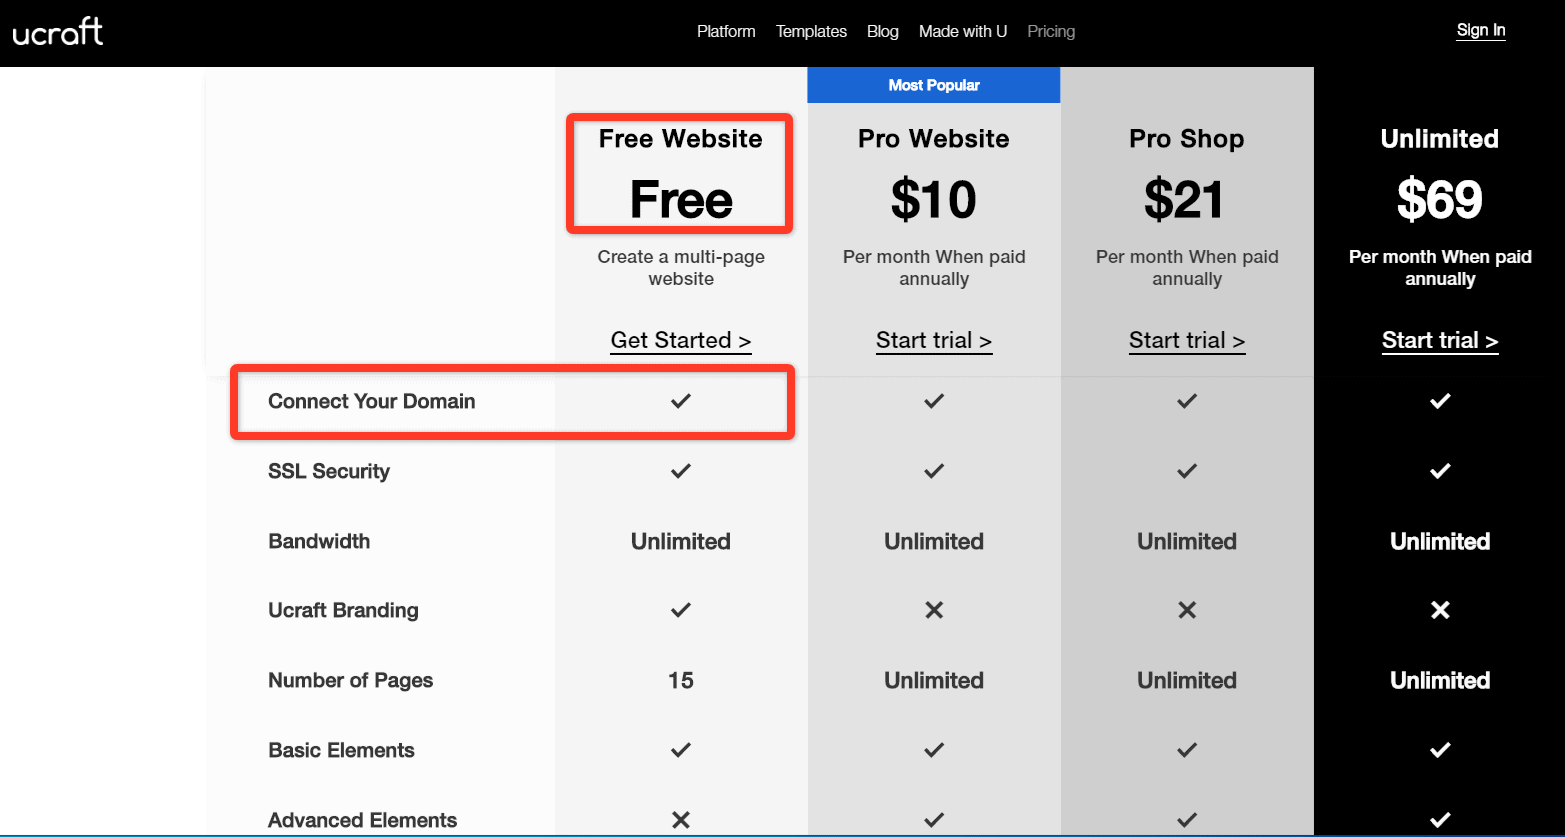
Task: Start trial for Pro Website plan
Action: click(x=934, y=341)
